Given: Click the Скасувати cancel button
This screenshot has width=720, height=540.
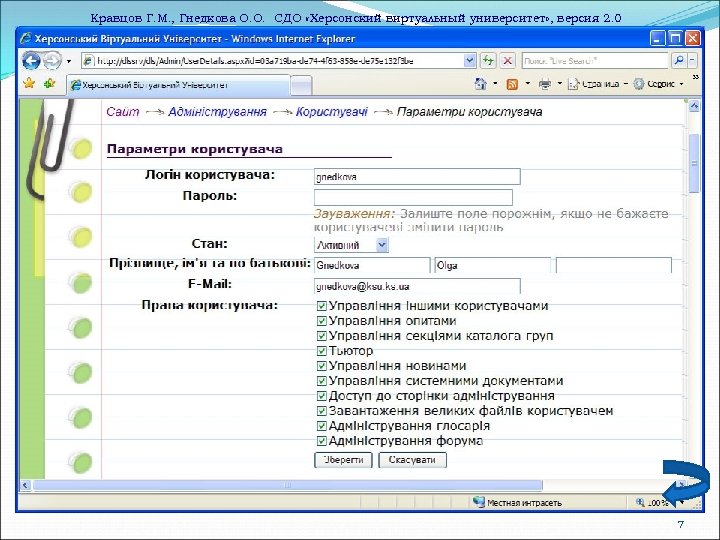Looking at the screenshot, I should [x=412, y=460].
